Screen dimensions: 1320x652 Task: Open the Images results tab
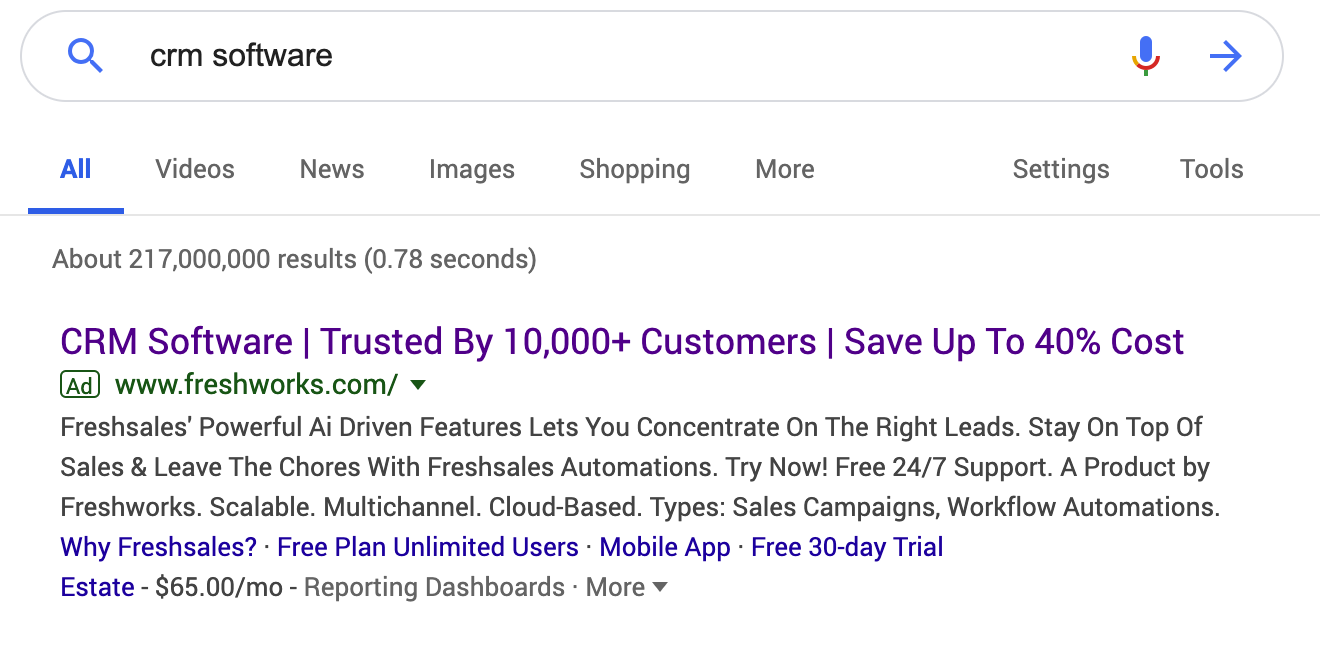tap(471, 170)
